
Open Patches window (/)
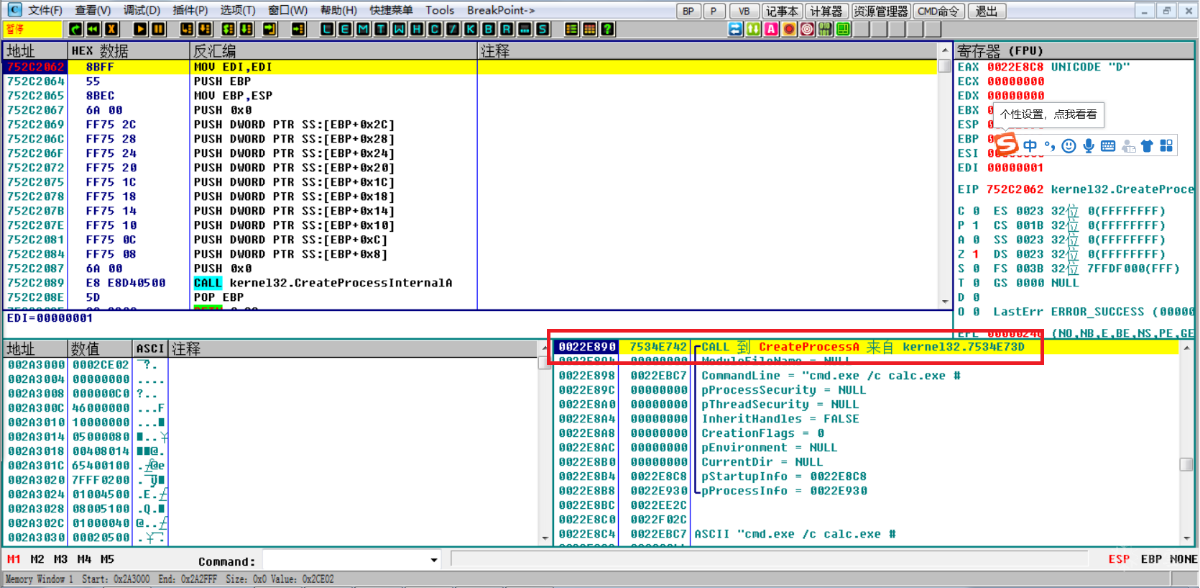click(x=452, y=29)
